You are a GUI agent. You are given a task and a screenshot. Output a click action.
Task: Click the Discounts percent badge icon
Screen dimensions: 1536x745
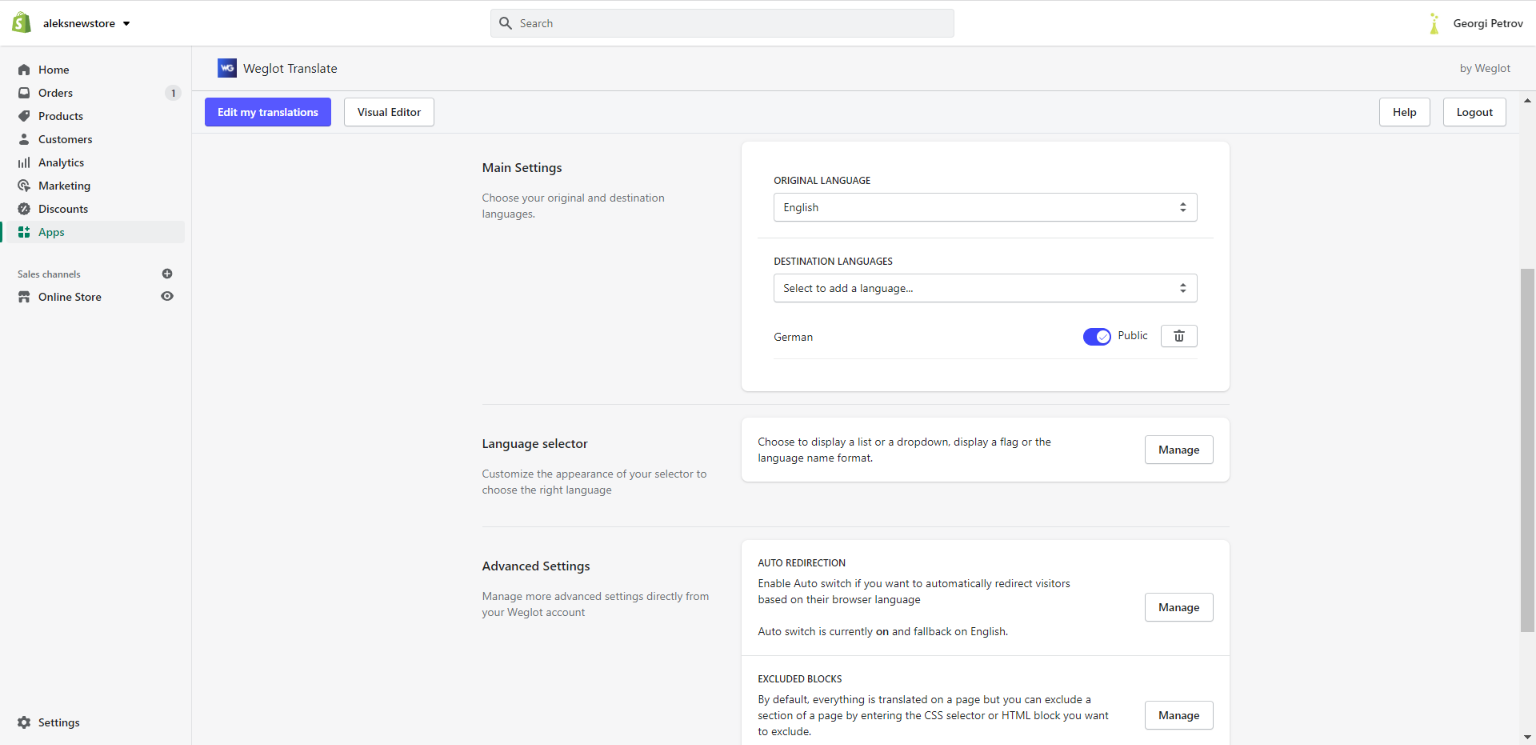(24, 209)
